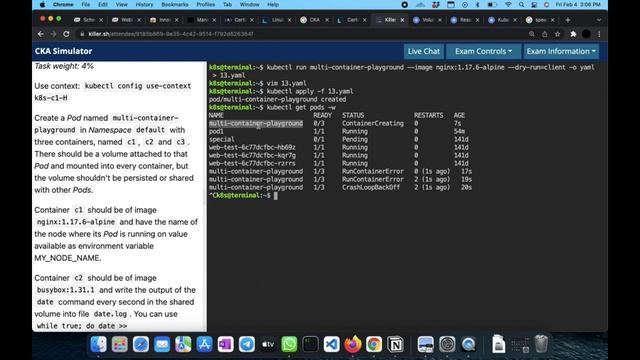This screenshot has width=640, height=360.
Task: Open Firefox from the dock
Action: (x=353, y=344)
